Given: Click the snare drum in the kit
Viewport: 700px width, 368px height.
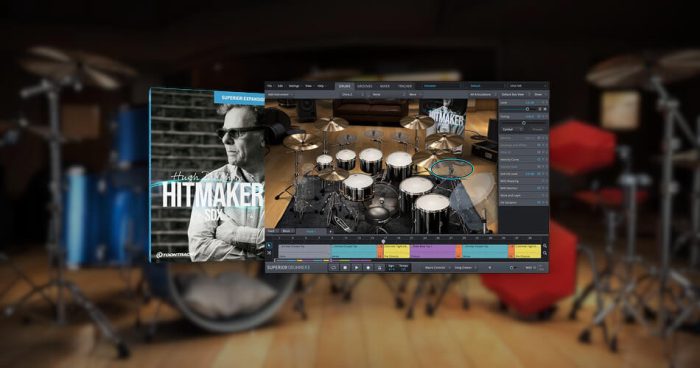Looking at the screenshot, I should 358,187.
